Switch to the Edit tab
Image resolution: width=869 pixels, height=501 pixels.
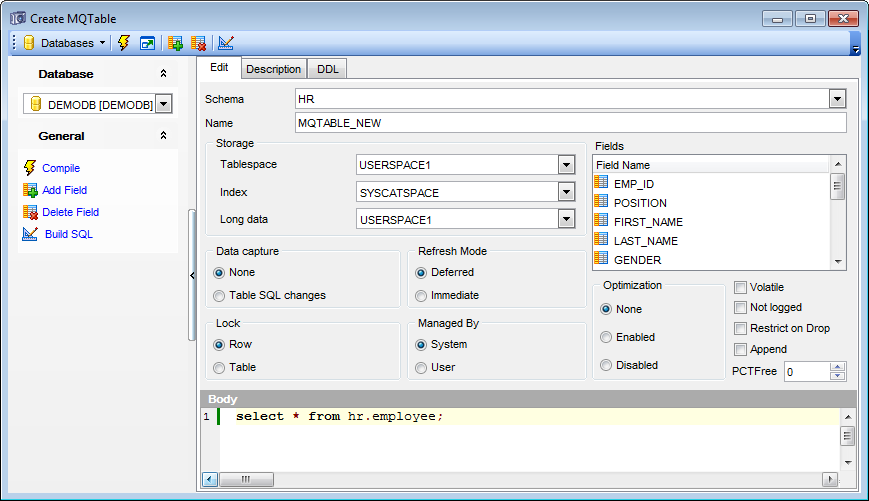(219, 67)
